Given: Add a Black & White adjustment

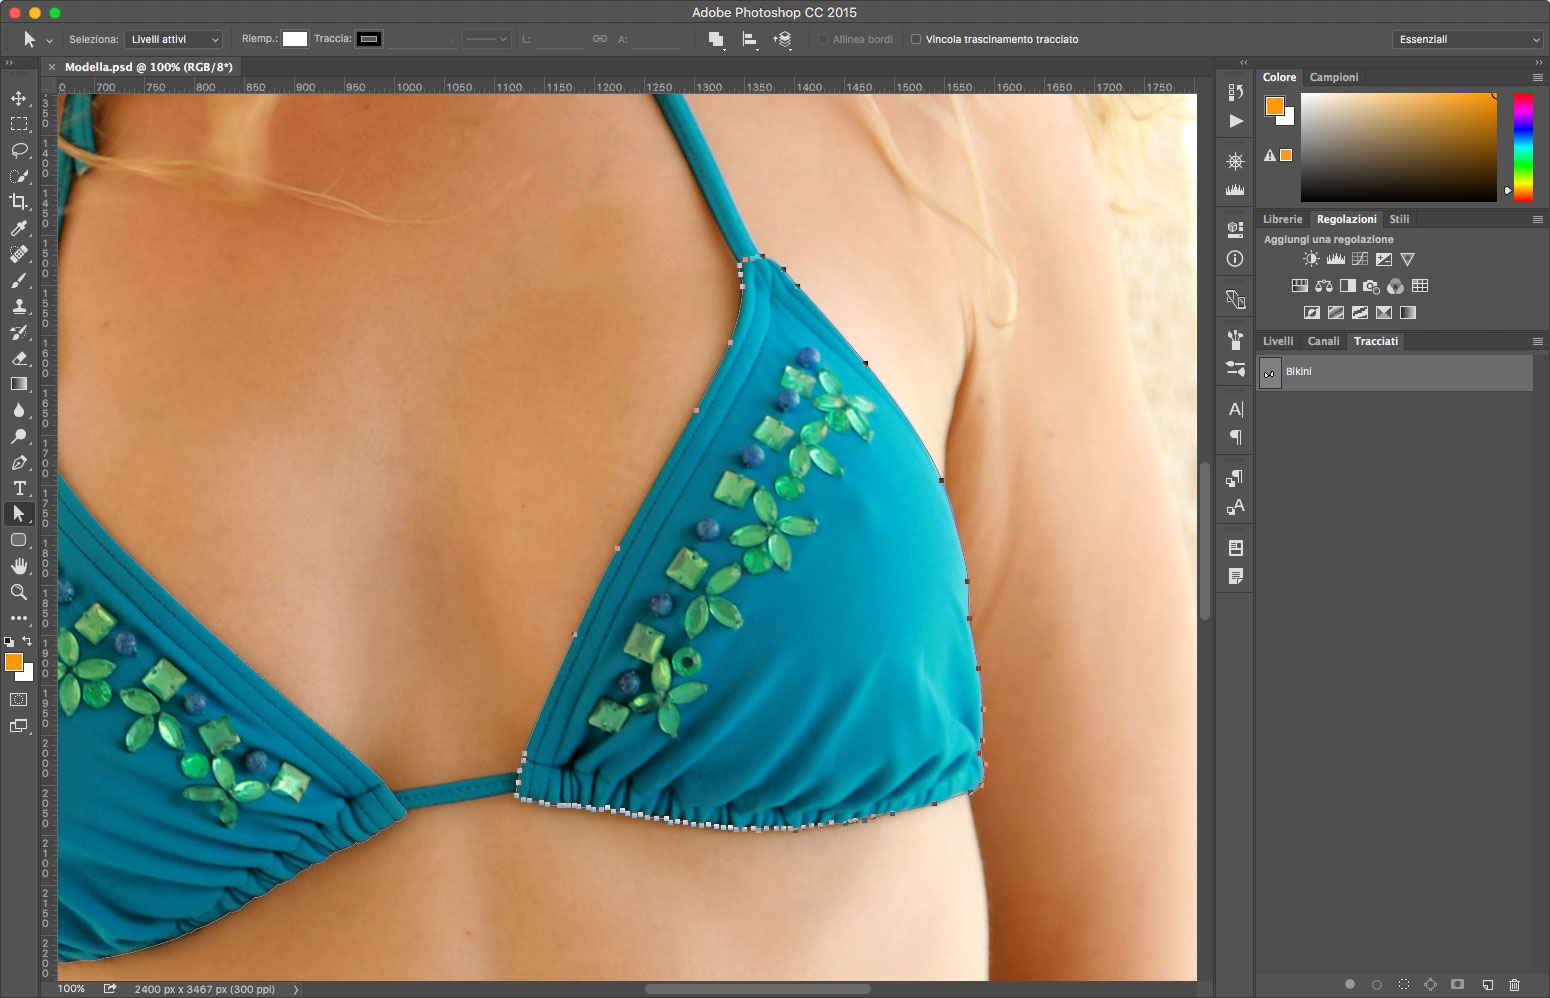Looking at the screenshot, I should pyautogui.click(x=1347, y=286).
